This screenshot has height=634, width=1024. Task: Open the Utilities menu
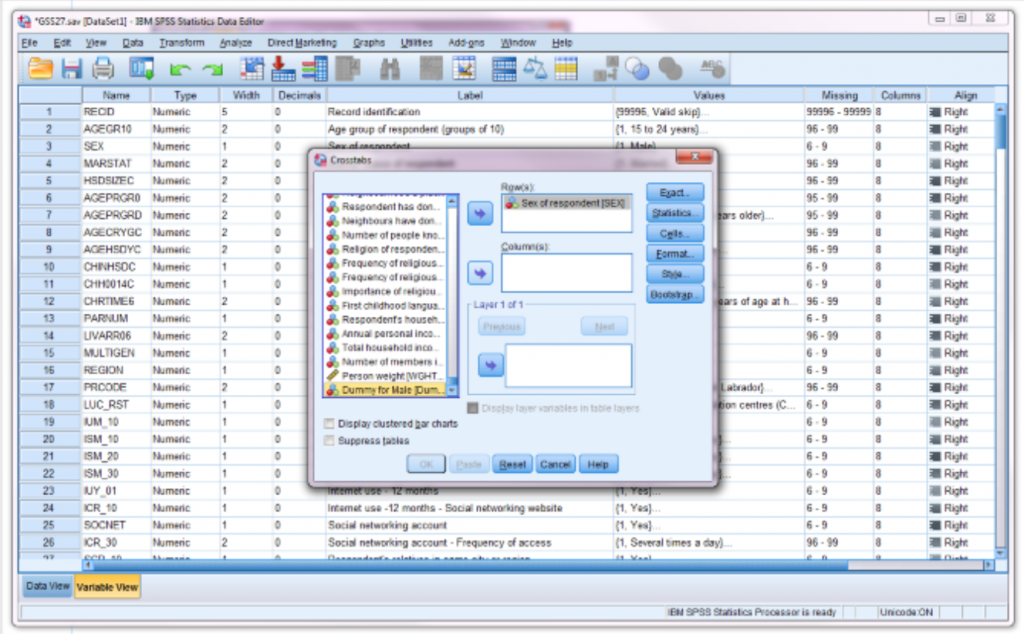coord(417,42)
